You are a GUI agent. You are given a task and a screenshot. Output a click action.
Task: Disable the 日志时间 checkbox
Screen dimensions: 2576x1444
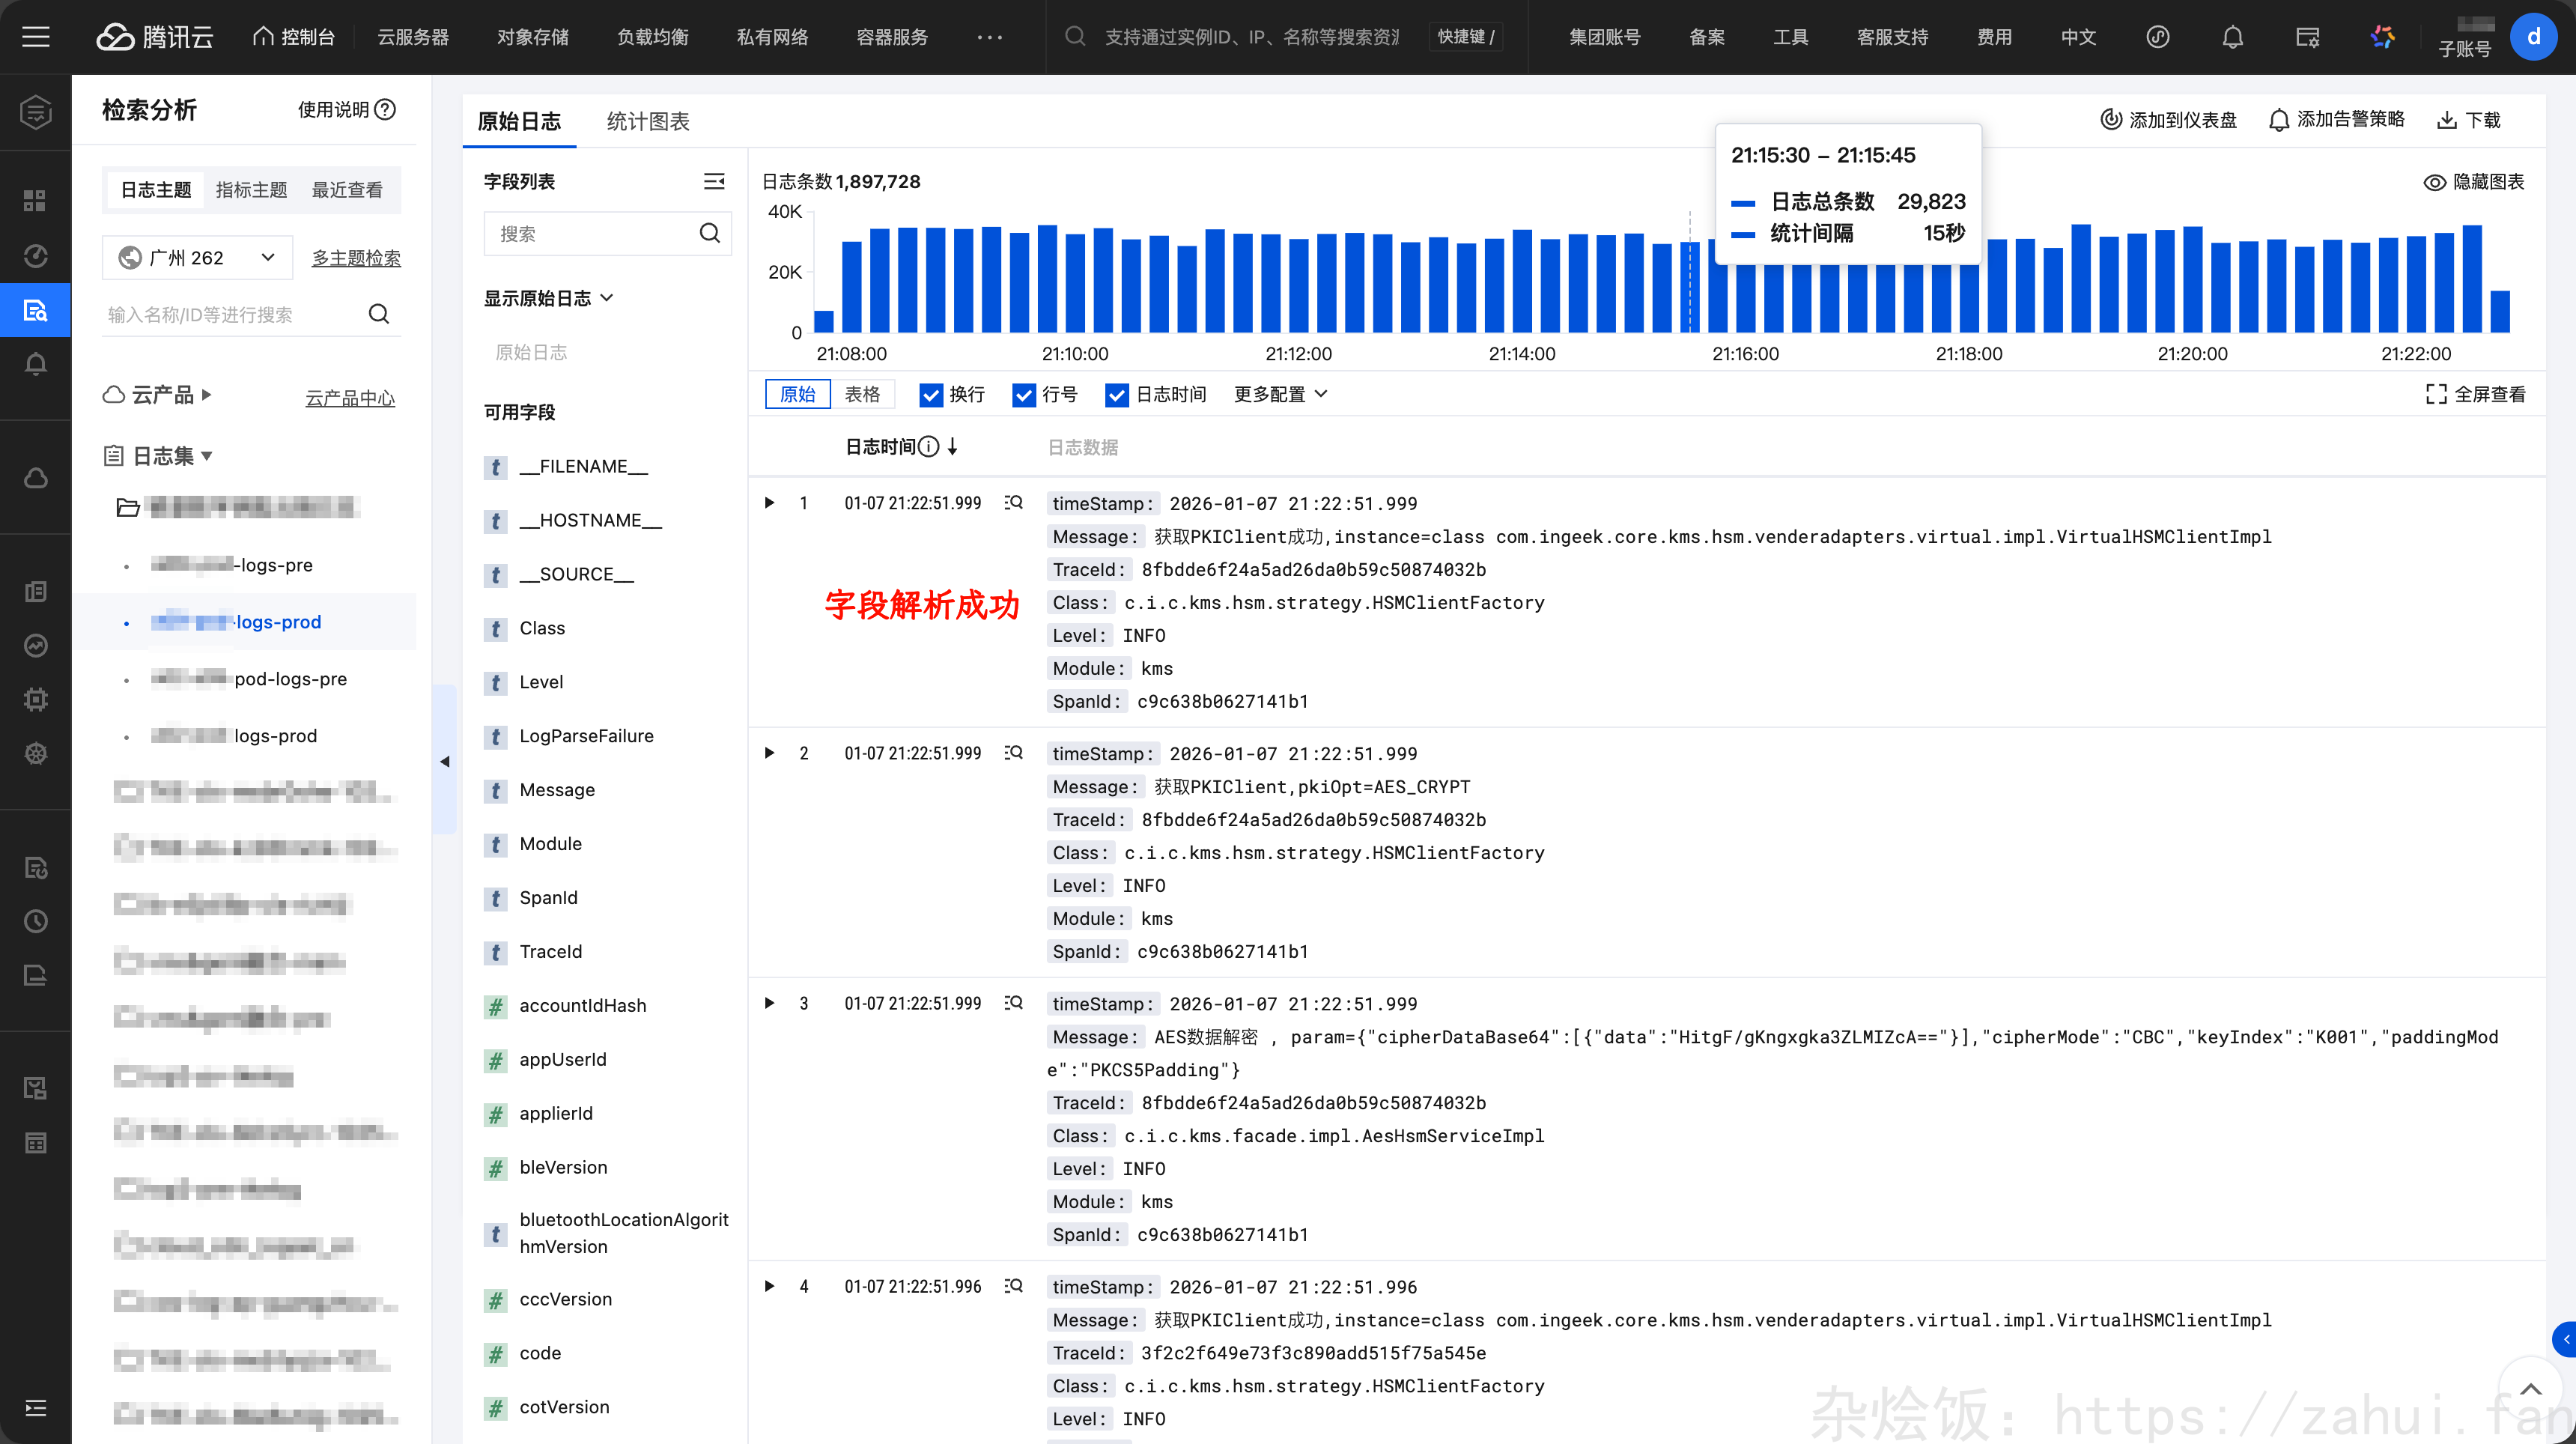[1116, 395]
